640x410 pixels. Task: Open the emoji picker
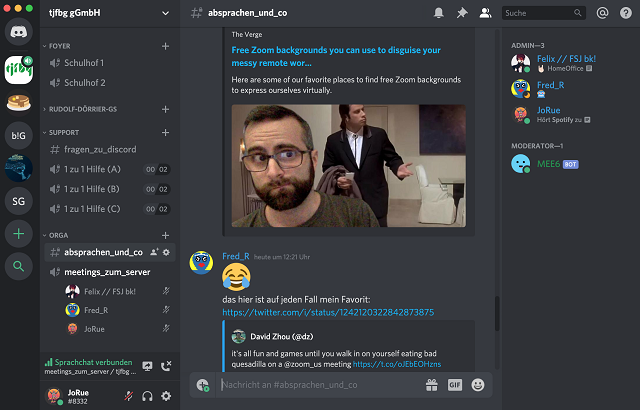tap(478, 385)
